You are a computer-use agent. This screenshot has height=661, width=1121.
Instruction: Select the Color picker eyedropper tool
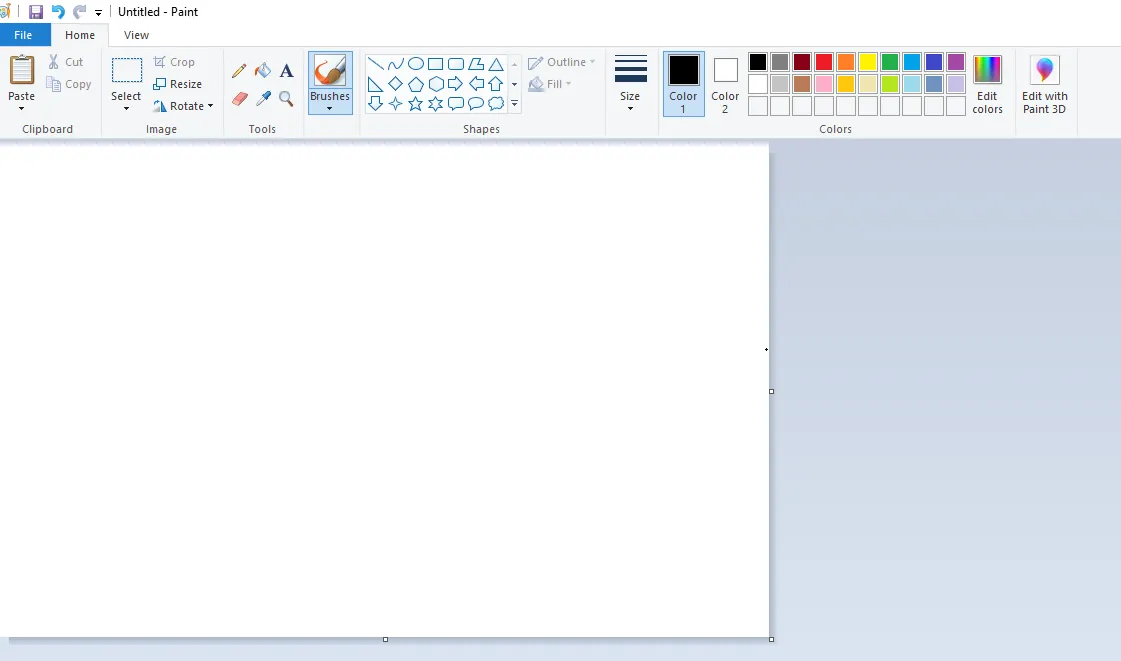point(263,99)
